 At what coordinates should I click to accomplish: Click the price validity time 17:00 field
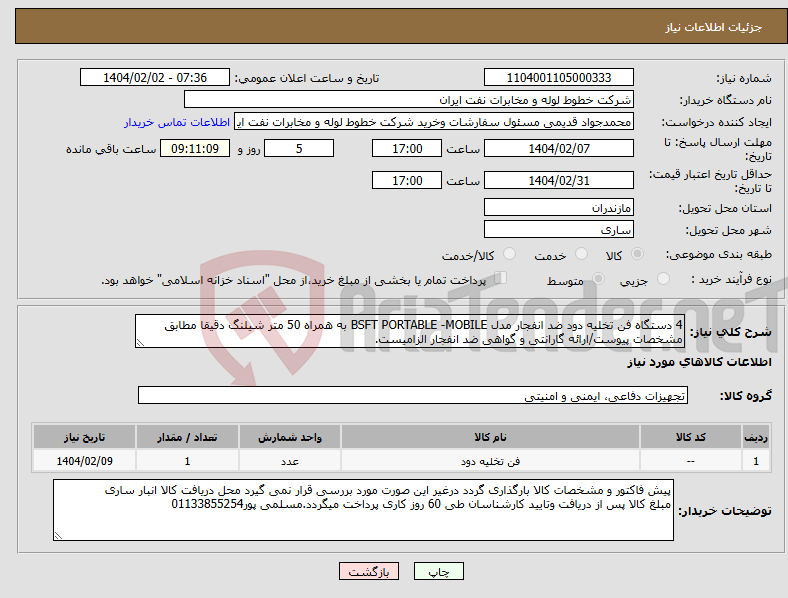407,180
